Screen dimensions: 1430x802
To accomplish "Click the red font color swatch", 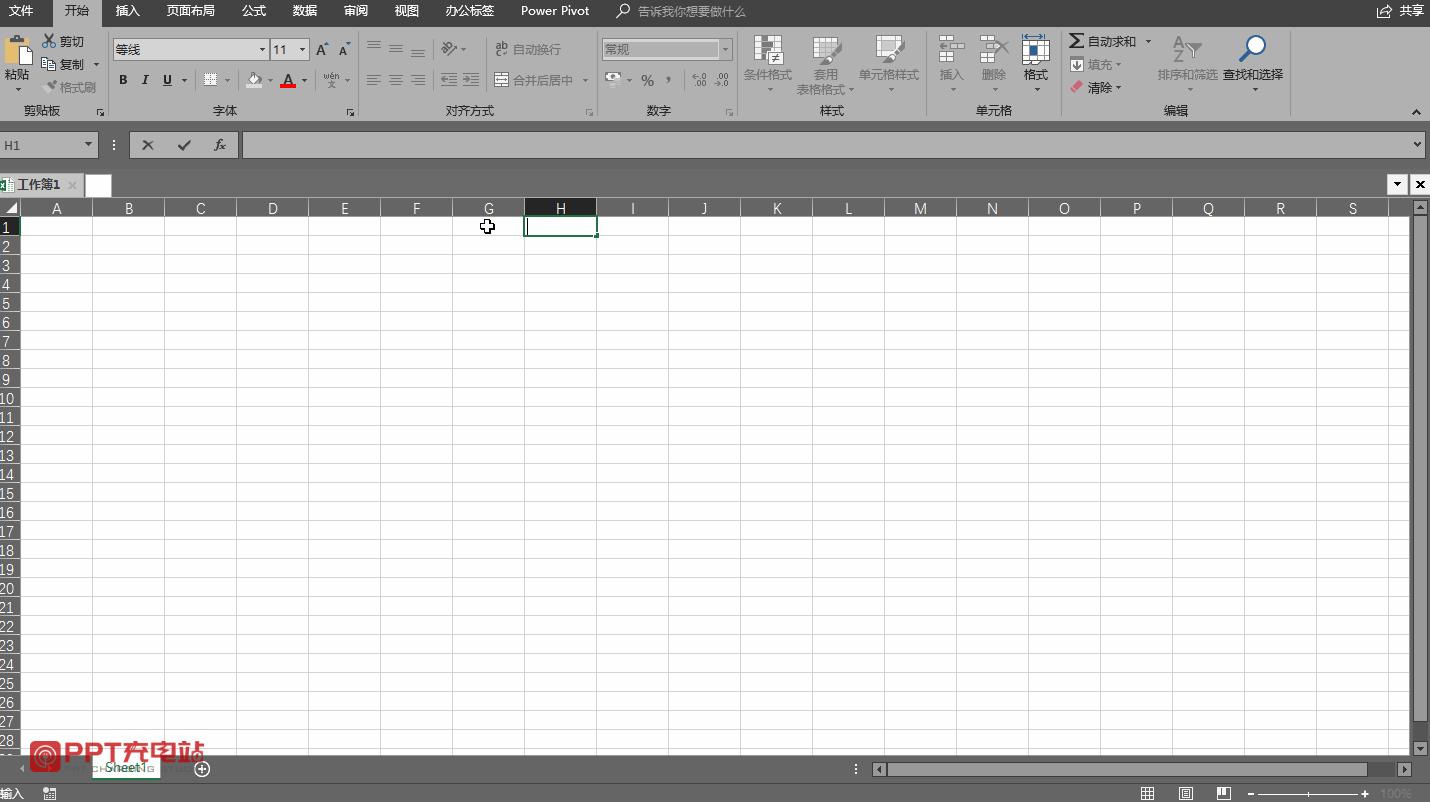I will click(x=288, y=80).
